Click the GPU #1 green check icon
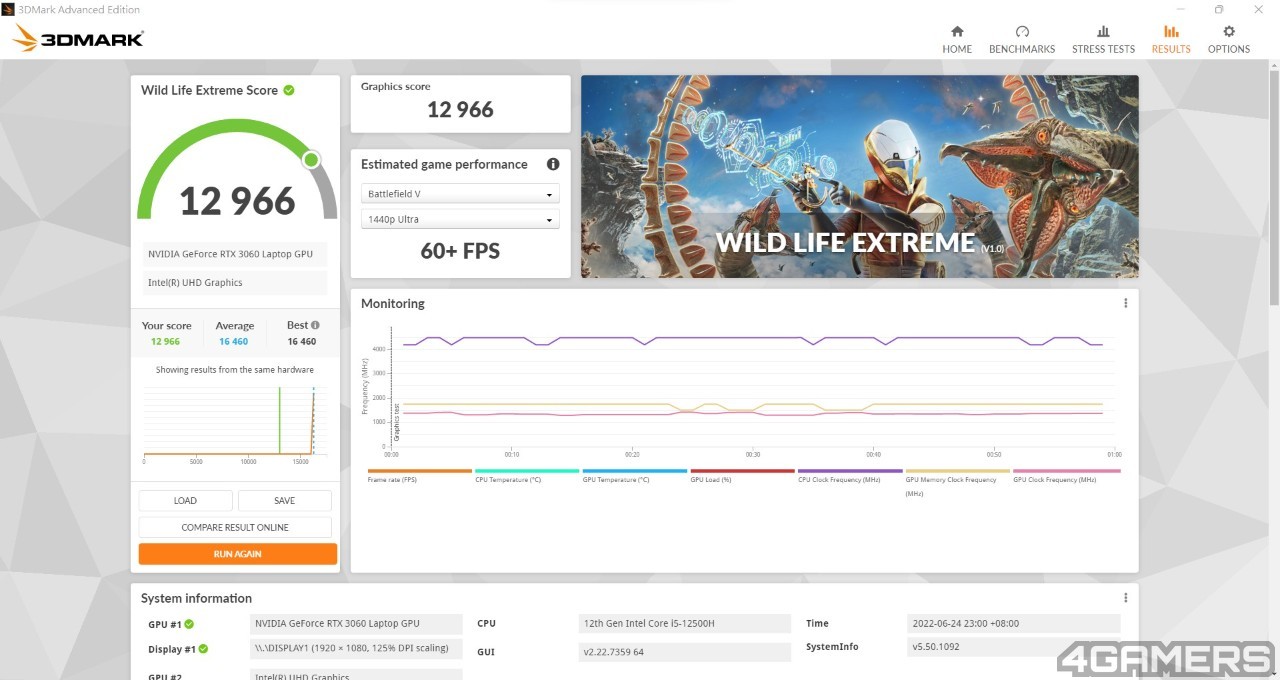Image resolution: width=1280 pixels, height=680 pixels. pos(189,624)
